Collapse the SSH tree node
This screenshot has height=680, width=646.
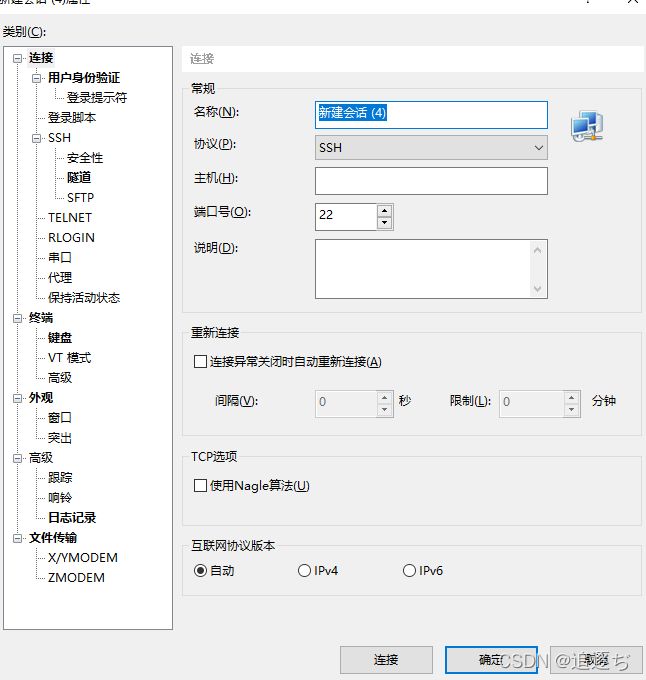click(36, 138)
